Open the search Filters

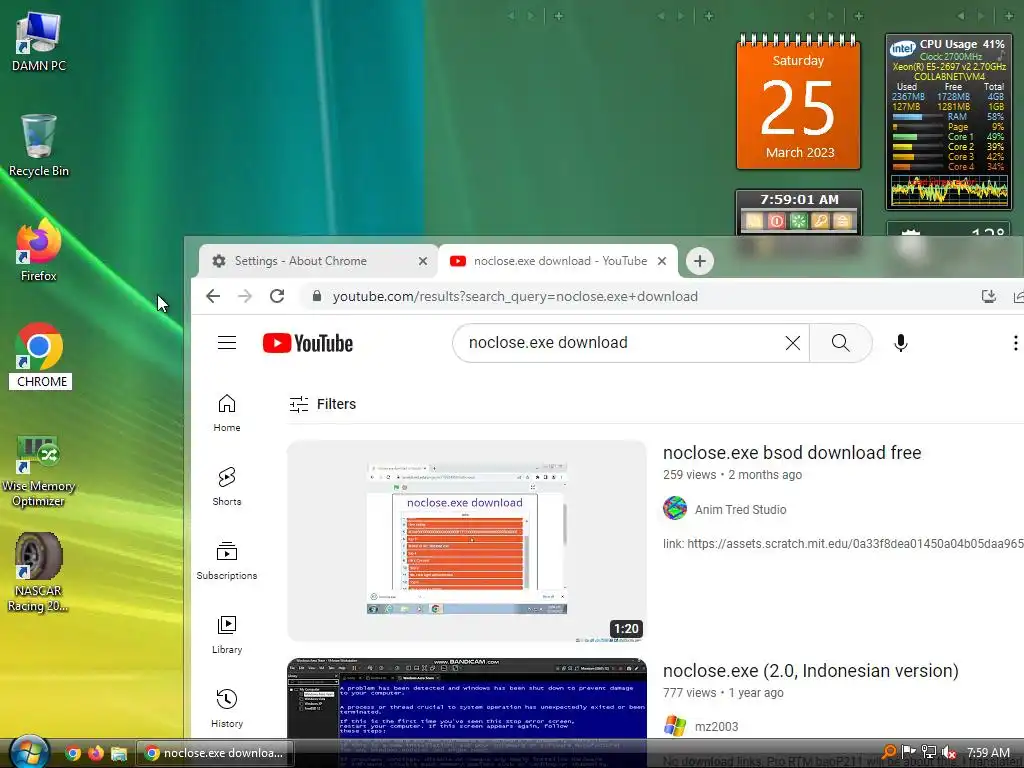click(323, 404)
